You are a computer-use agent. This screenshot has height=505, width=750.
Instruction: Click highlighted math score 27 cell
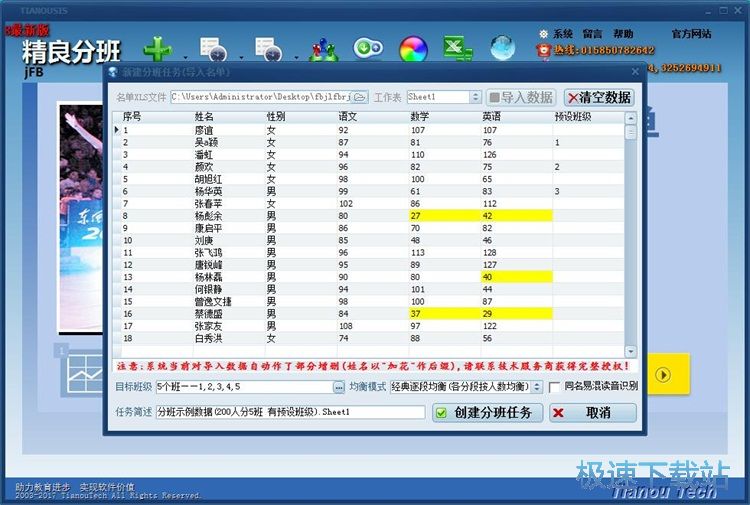445,216
